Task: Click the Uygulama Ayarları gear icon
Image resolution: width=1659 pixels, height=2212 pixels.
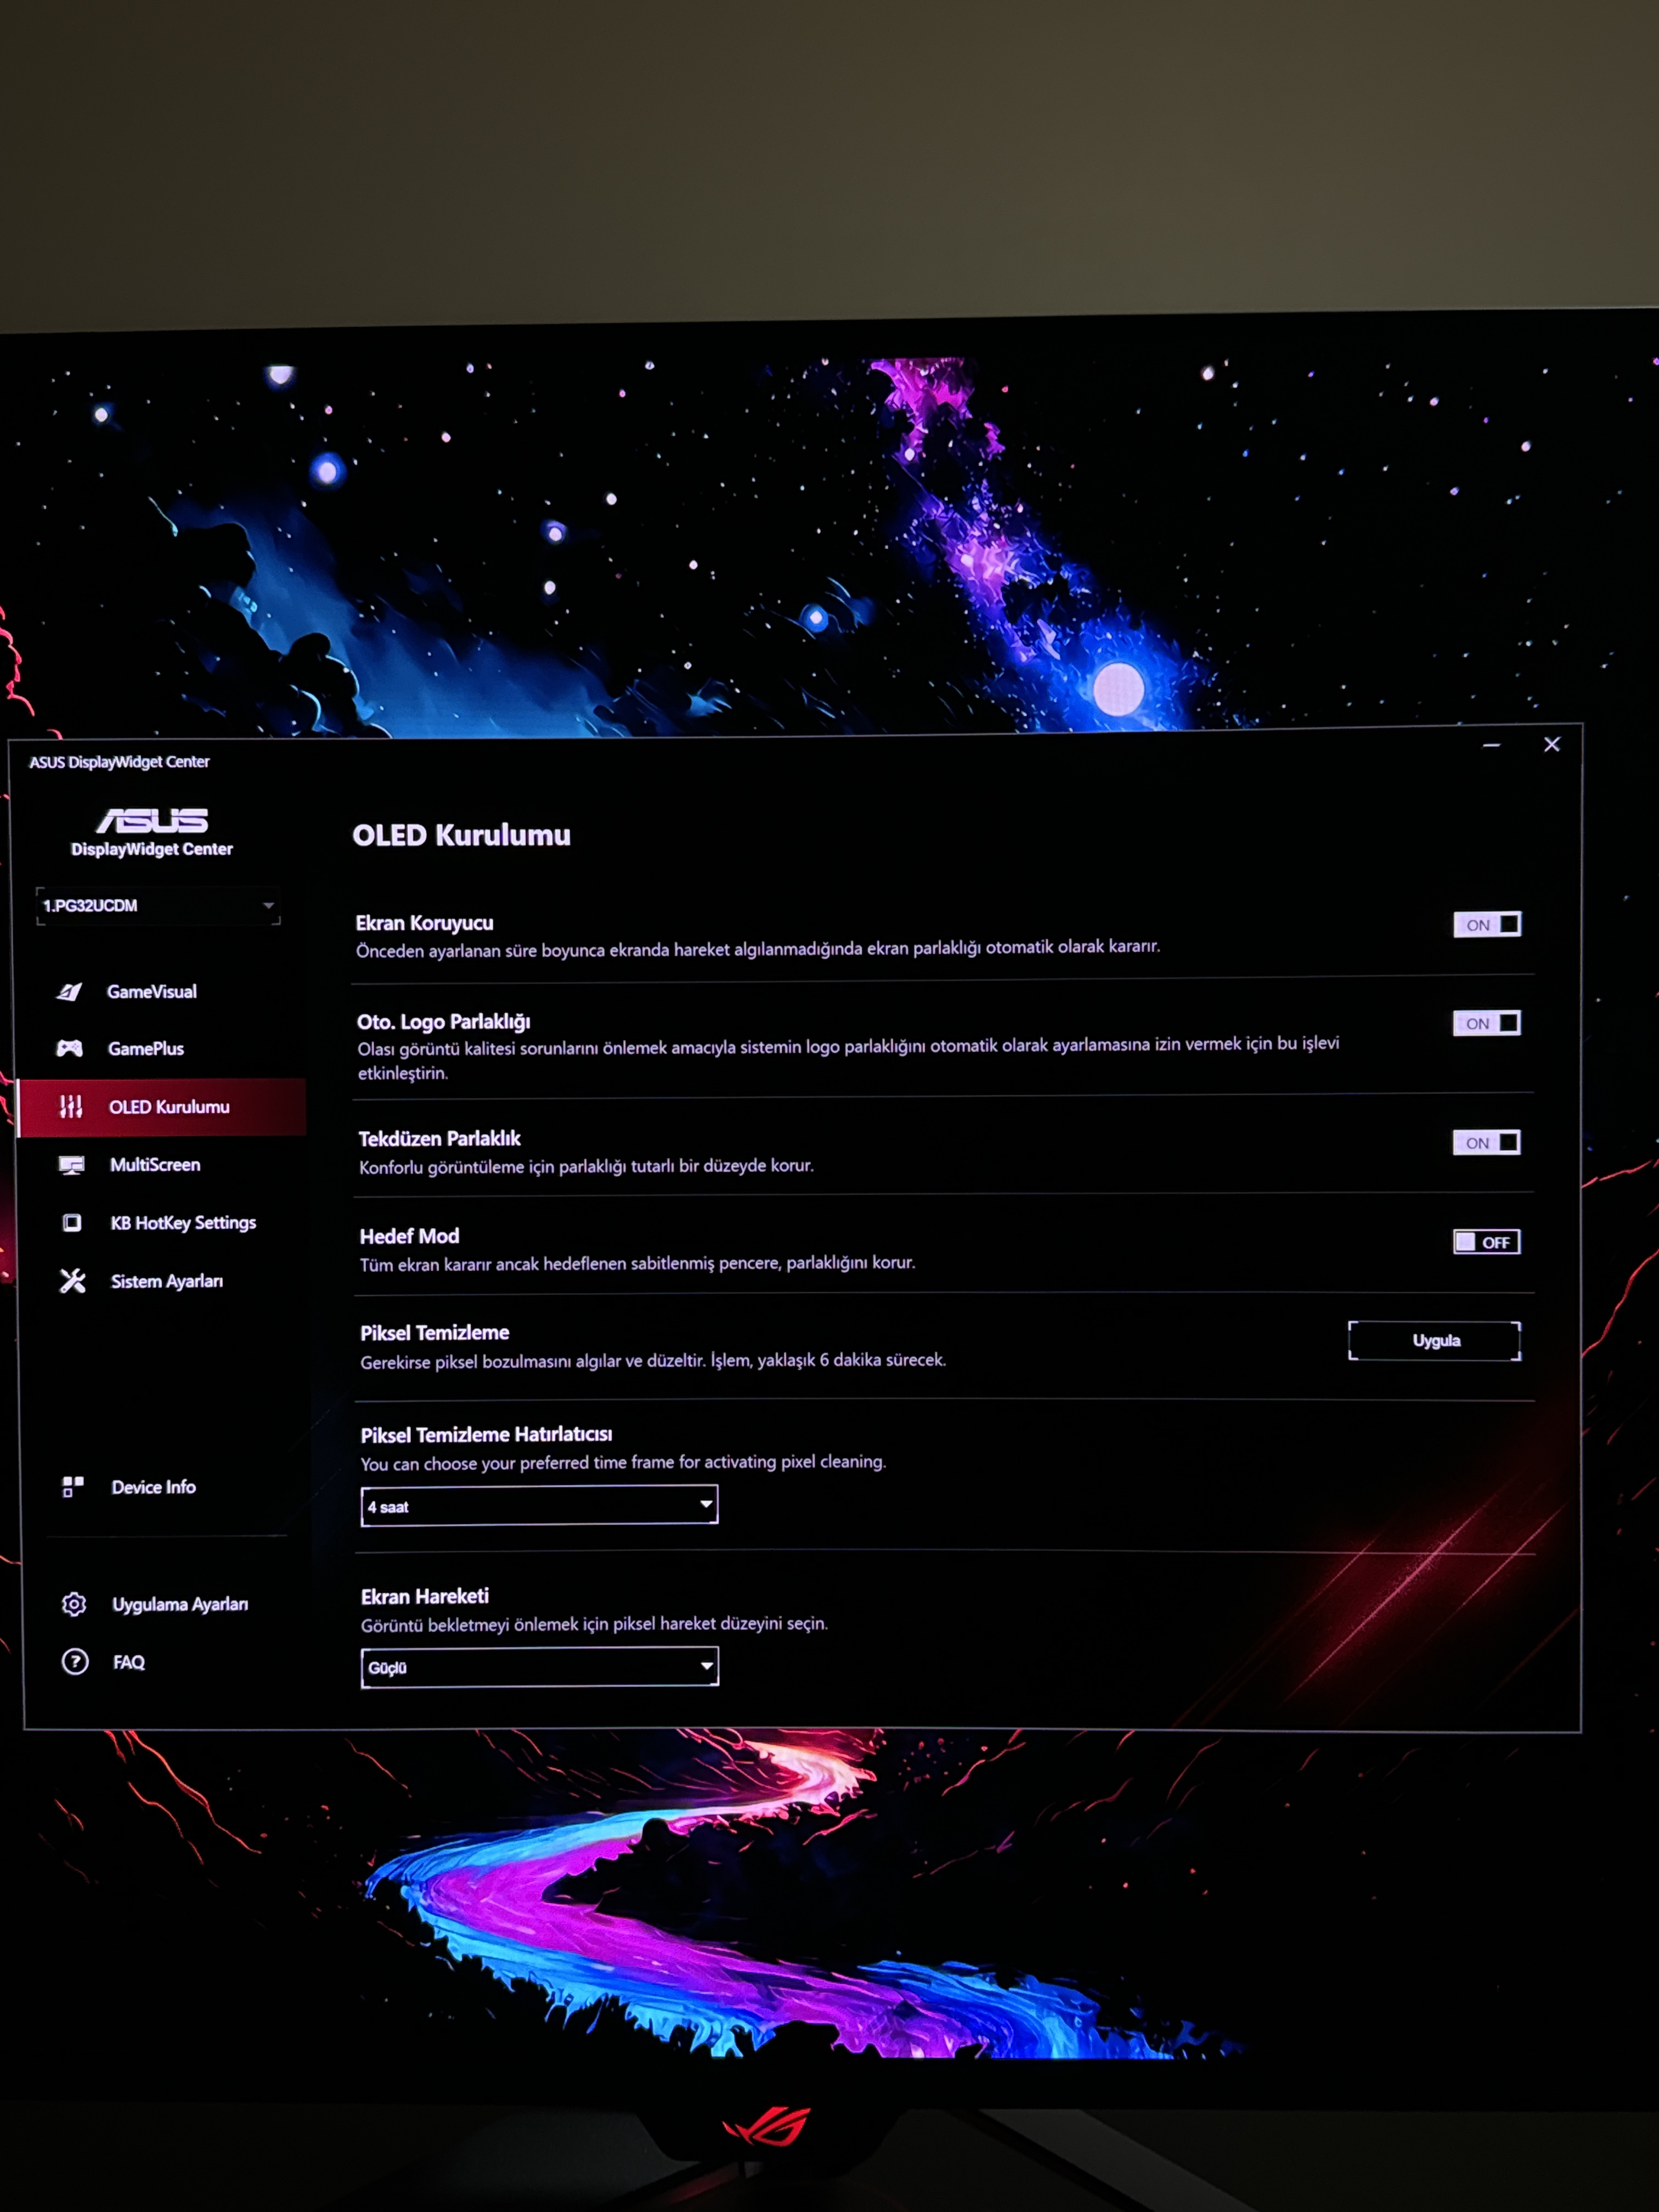Action: click(74, 1604)
